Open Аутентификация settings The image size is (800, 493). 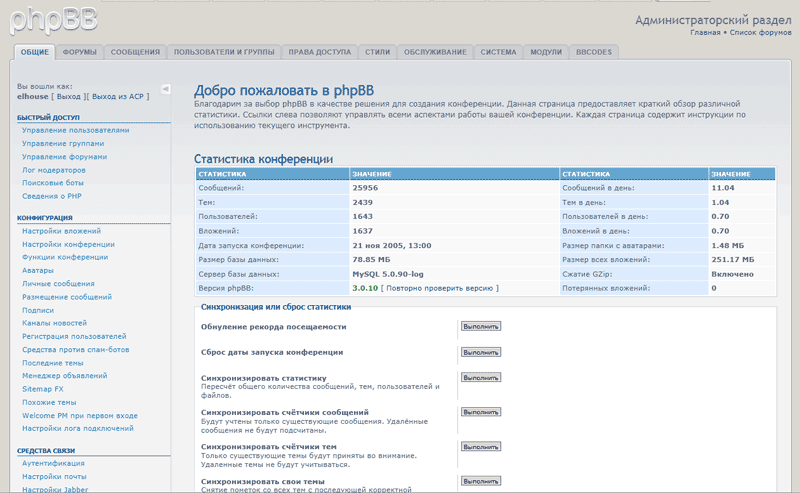[x=53, y=463]
